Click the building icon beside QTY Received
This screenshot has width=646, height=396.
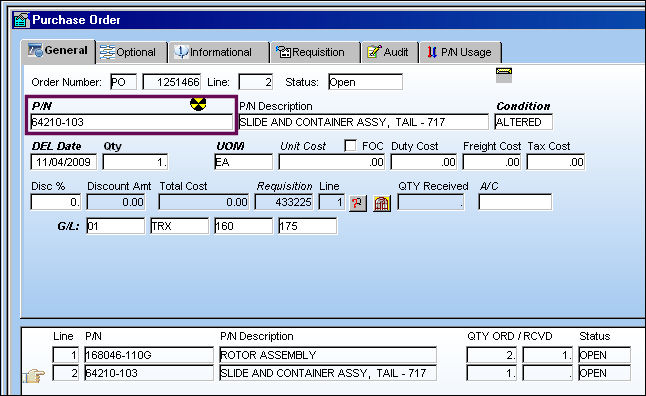(x=382, y=203)
